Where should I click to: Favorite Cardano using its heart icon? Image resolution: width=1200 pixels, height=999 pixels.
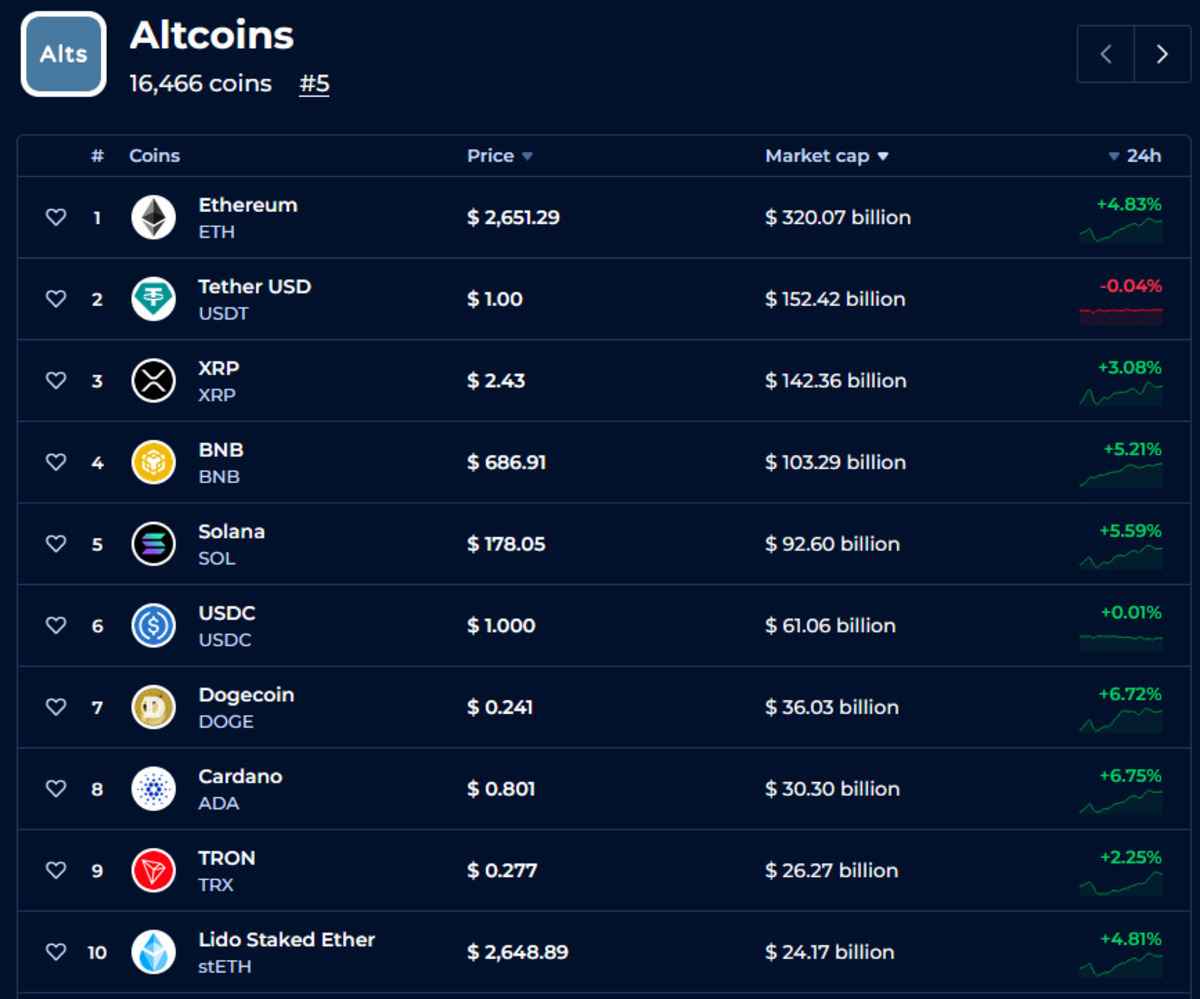pos(55,788)
